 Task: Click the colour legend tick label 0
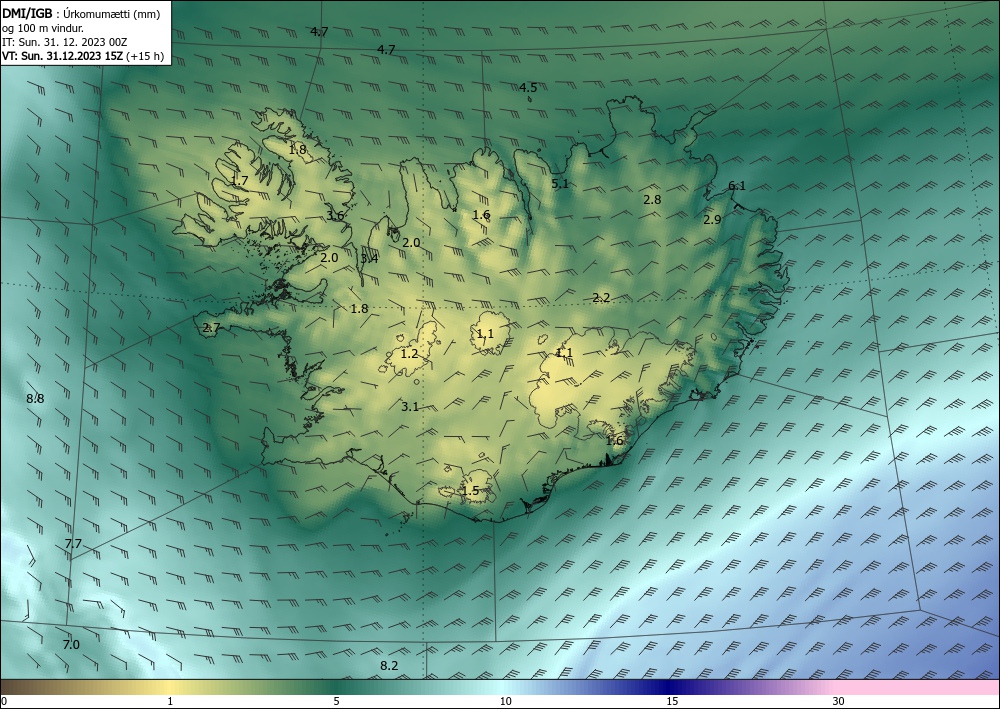(x=4, y=702)
